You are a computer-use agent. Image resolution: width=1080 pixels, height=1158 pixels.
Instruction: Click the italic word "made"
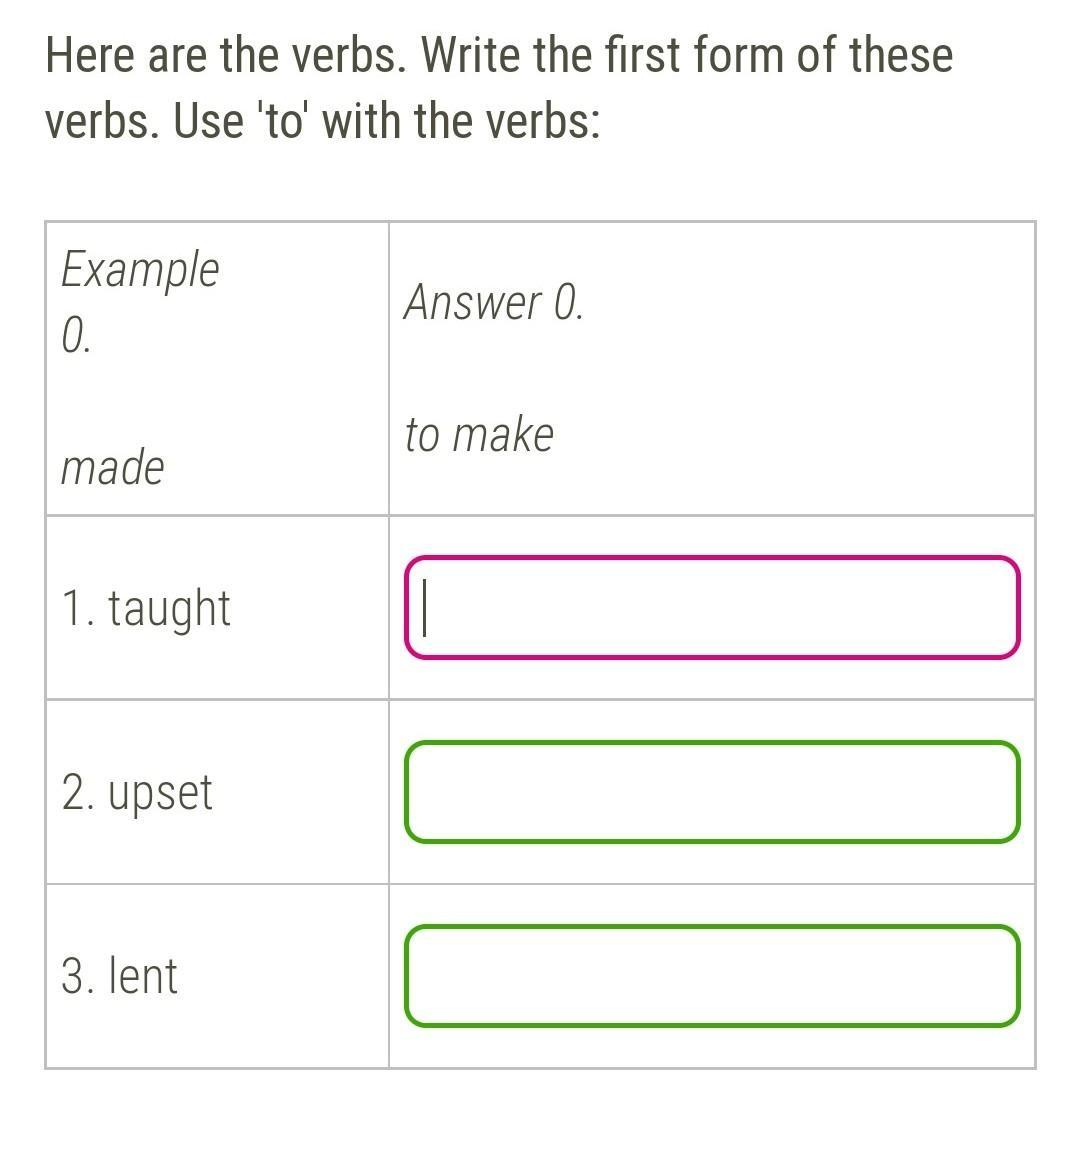pos(112,467)
